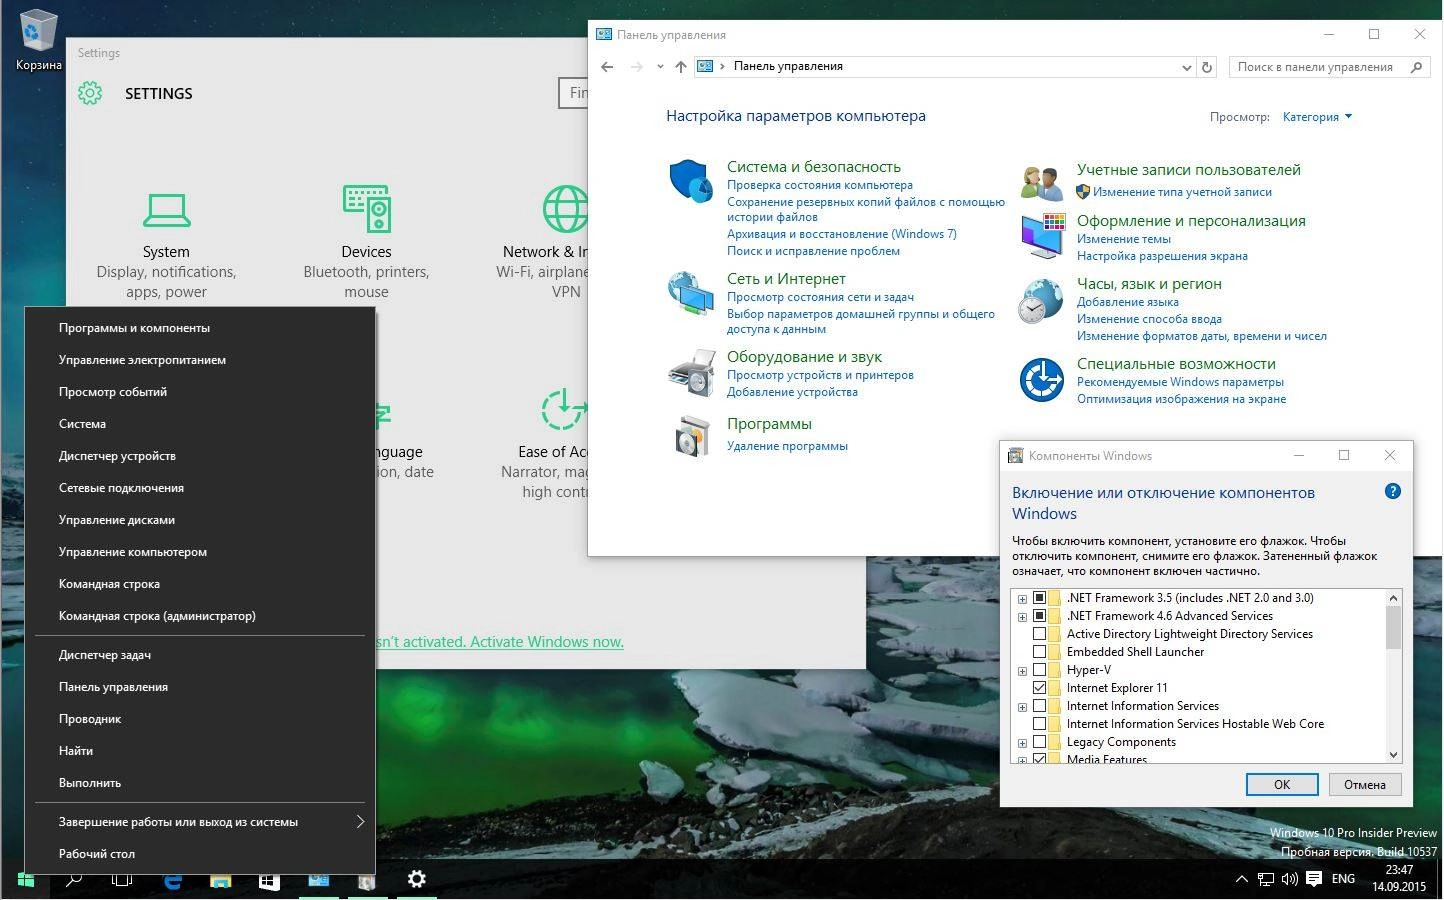Click the Devices icon in Settings

click(366, 208)
